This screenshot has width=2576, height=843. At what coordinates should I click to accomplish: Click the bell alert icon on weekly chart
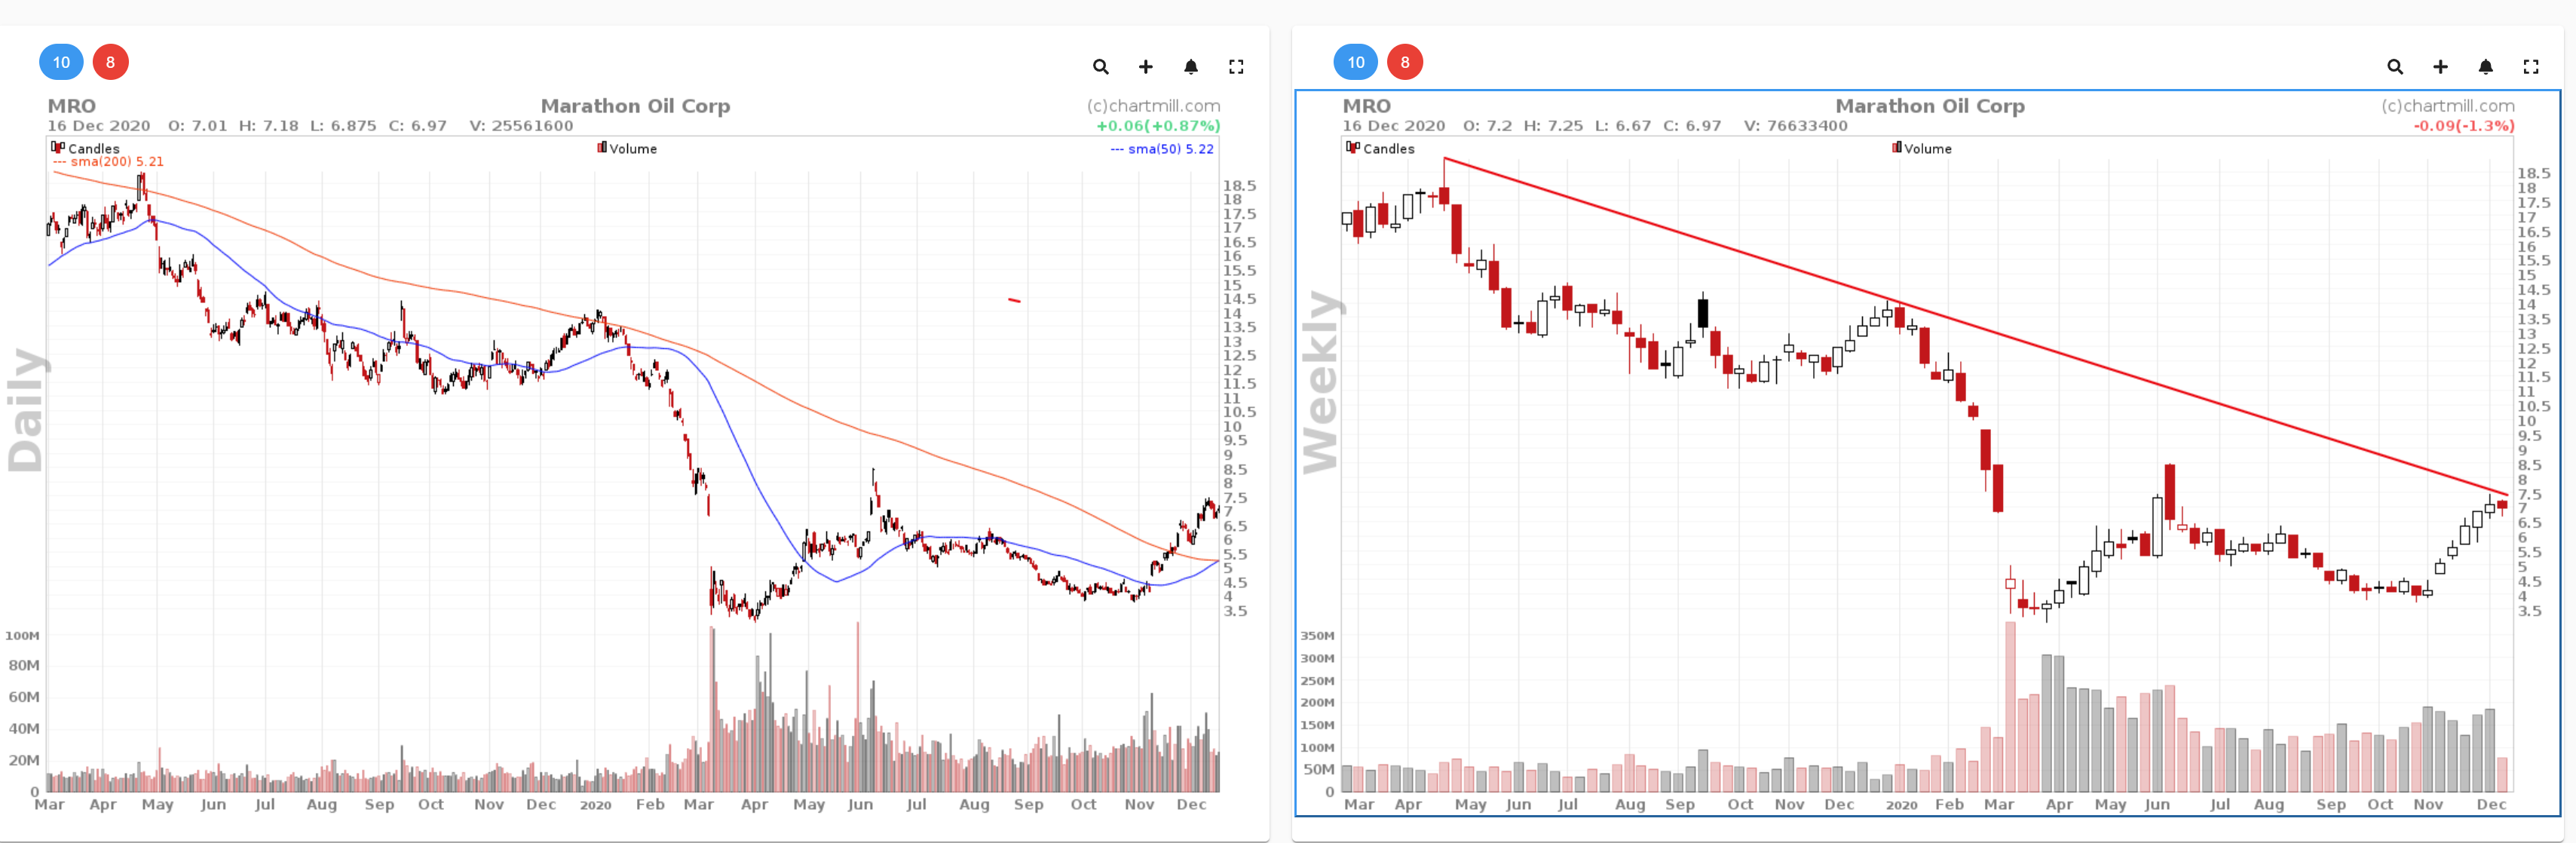point(2486,67)
